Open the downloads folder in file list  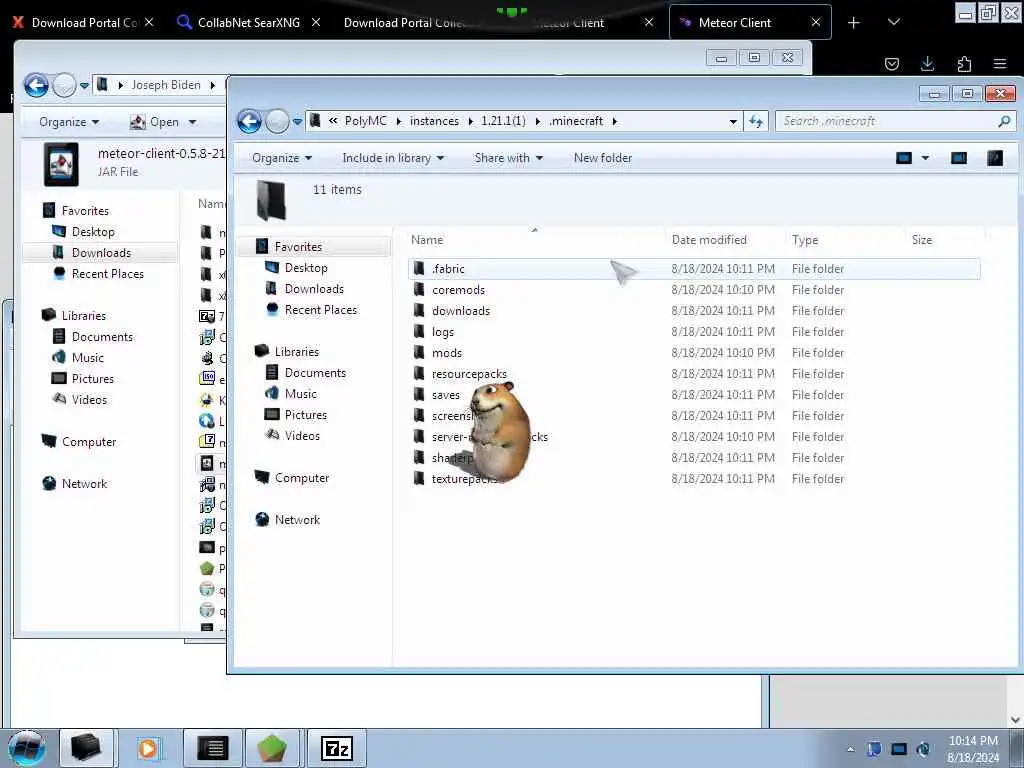pyautogui.click(x=460, y=310)
